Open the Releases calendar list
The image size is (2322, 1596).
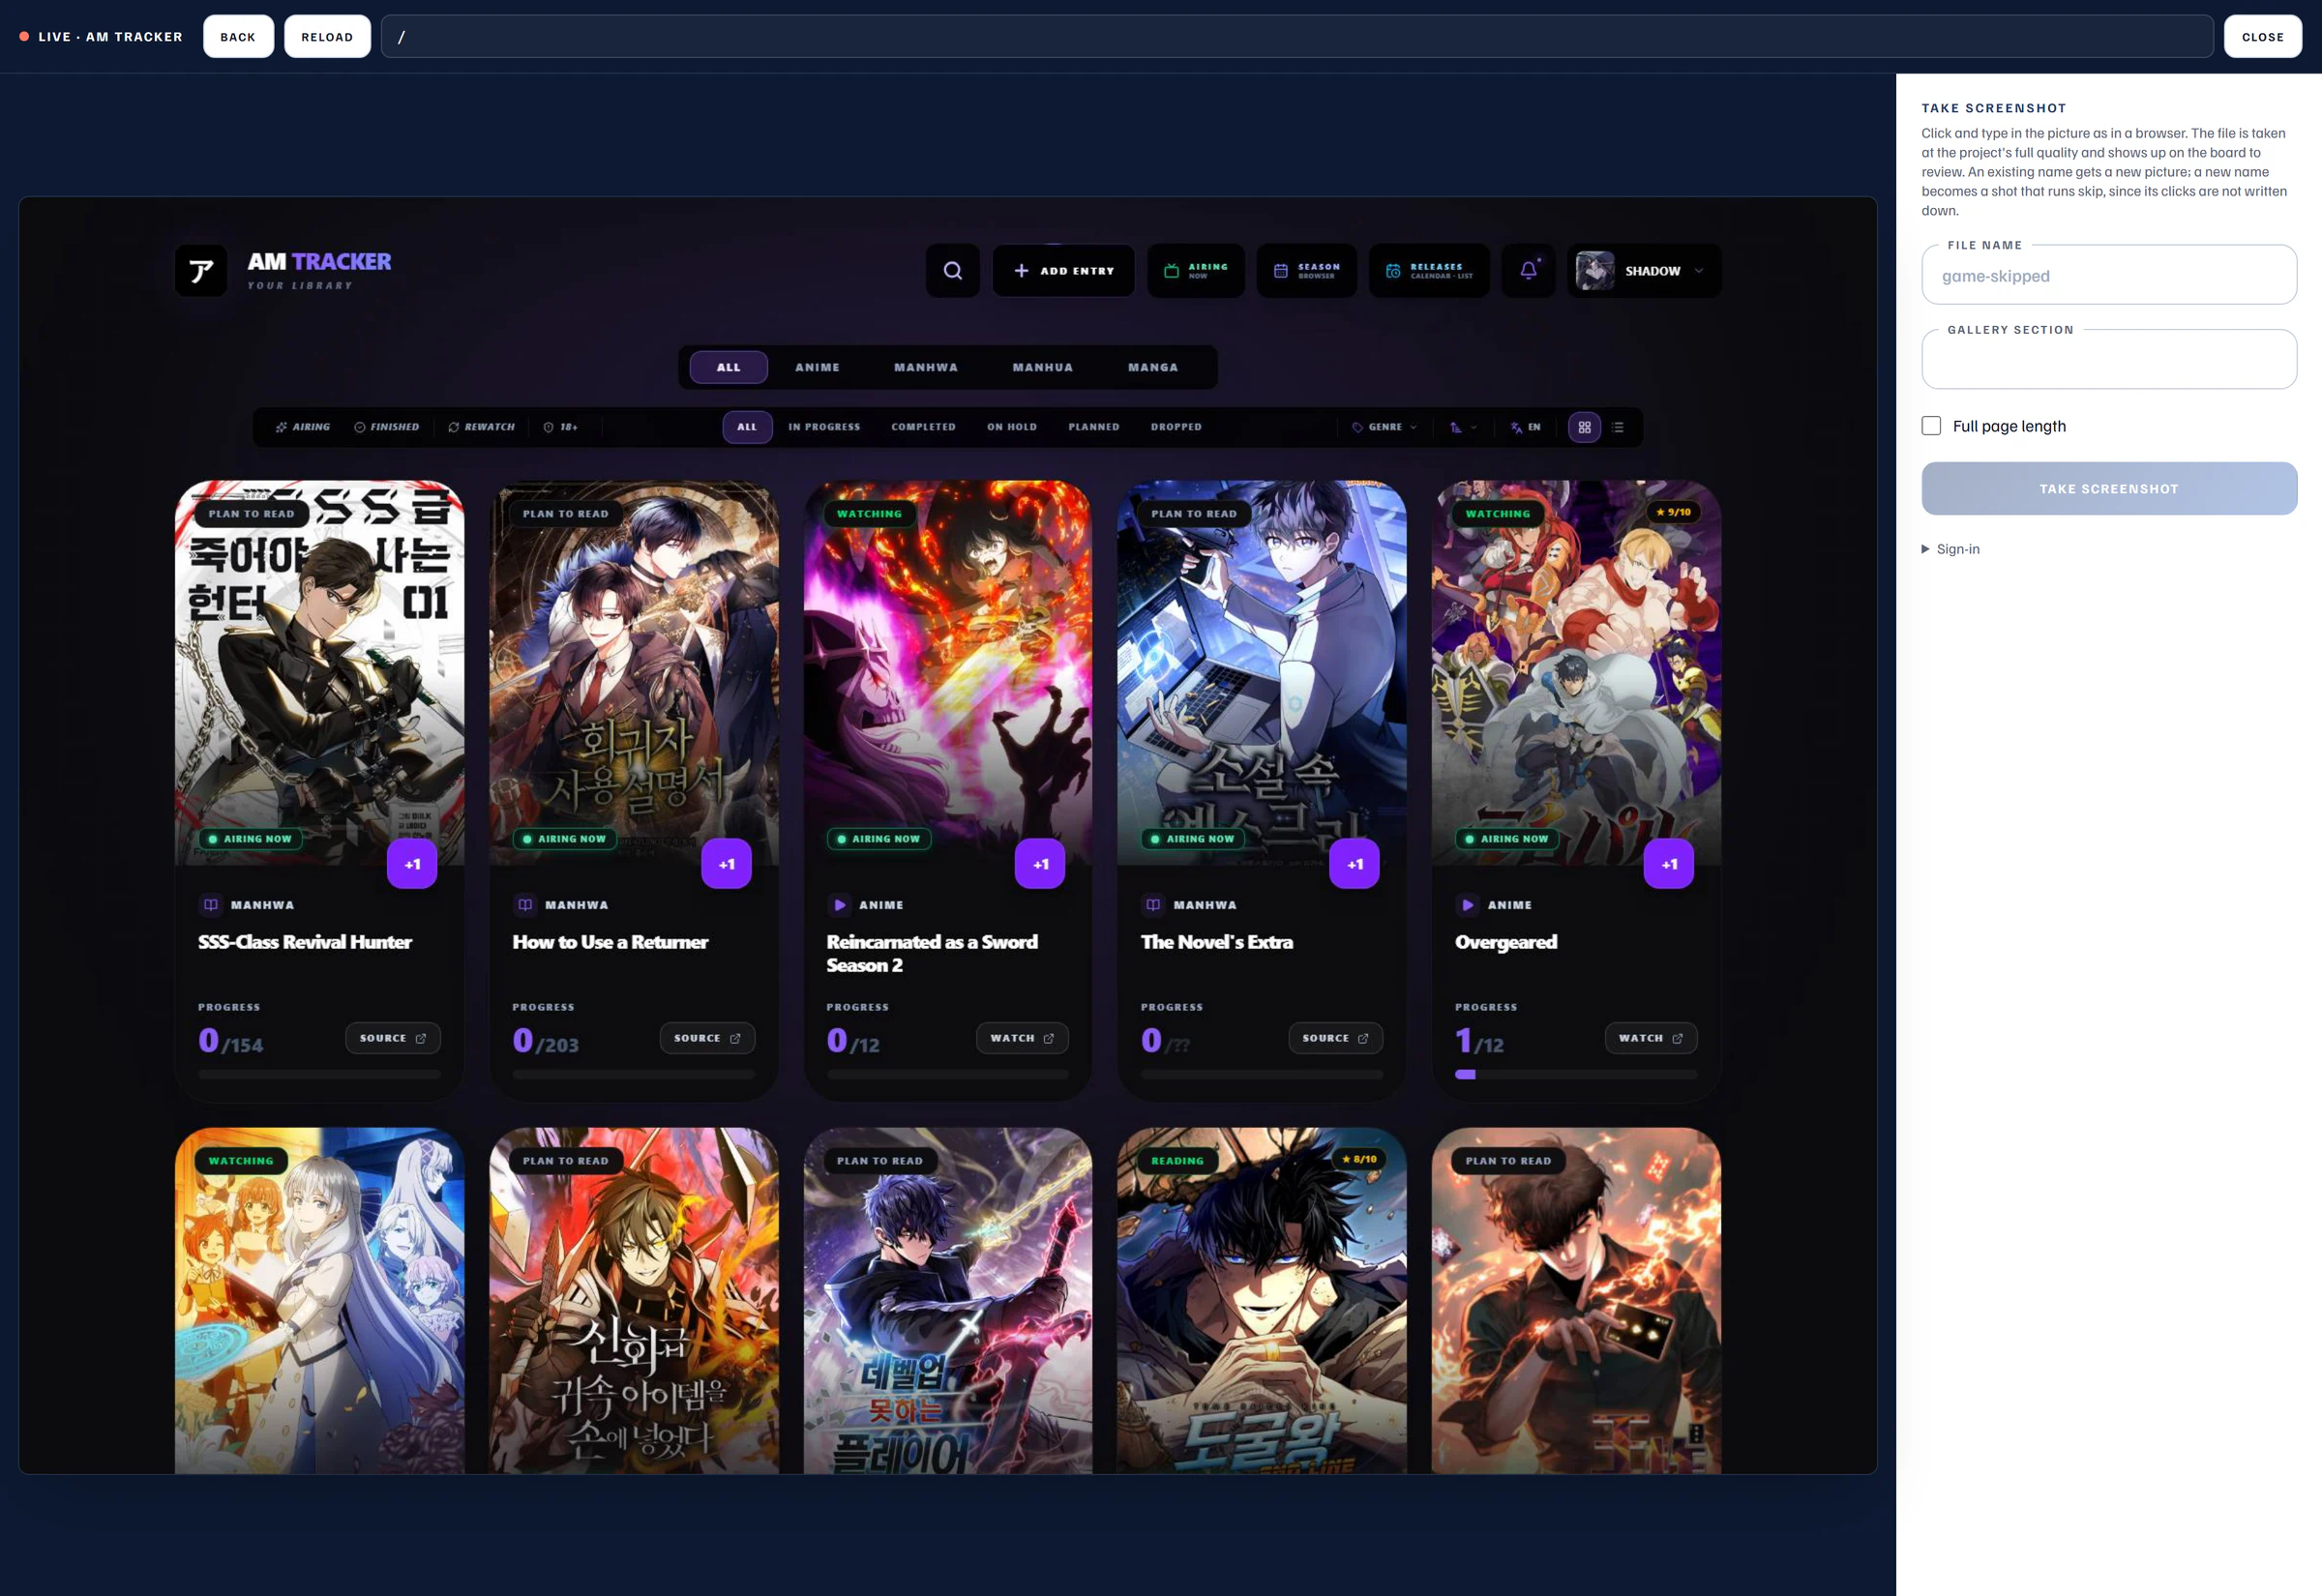click(1428, 271)
